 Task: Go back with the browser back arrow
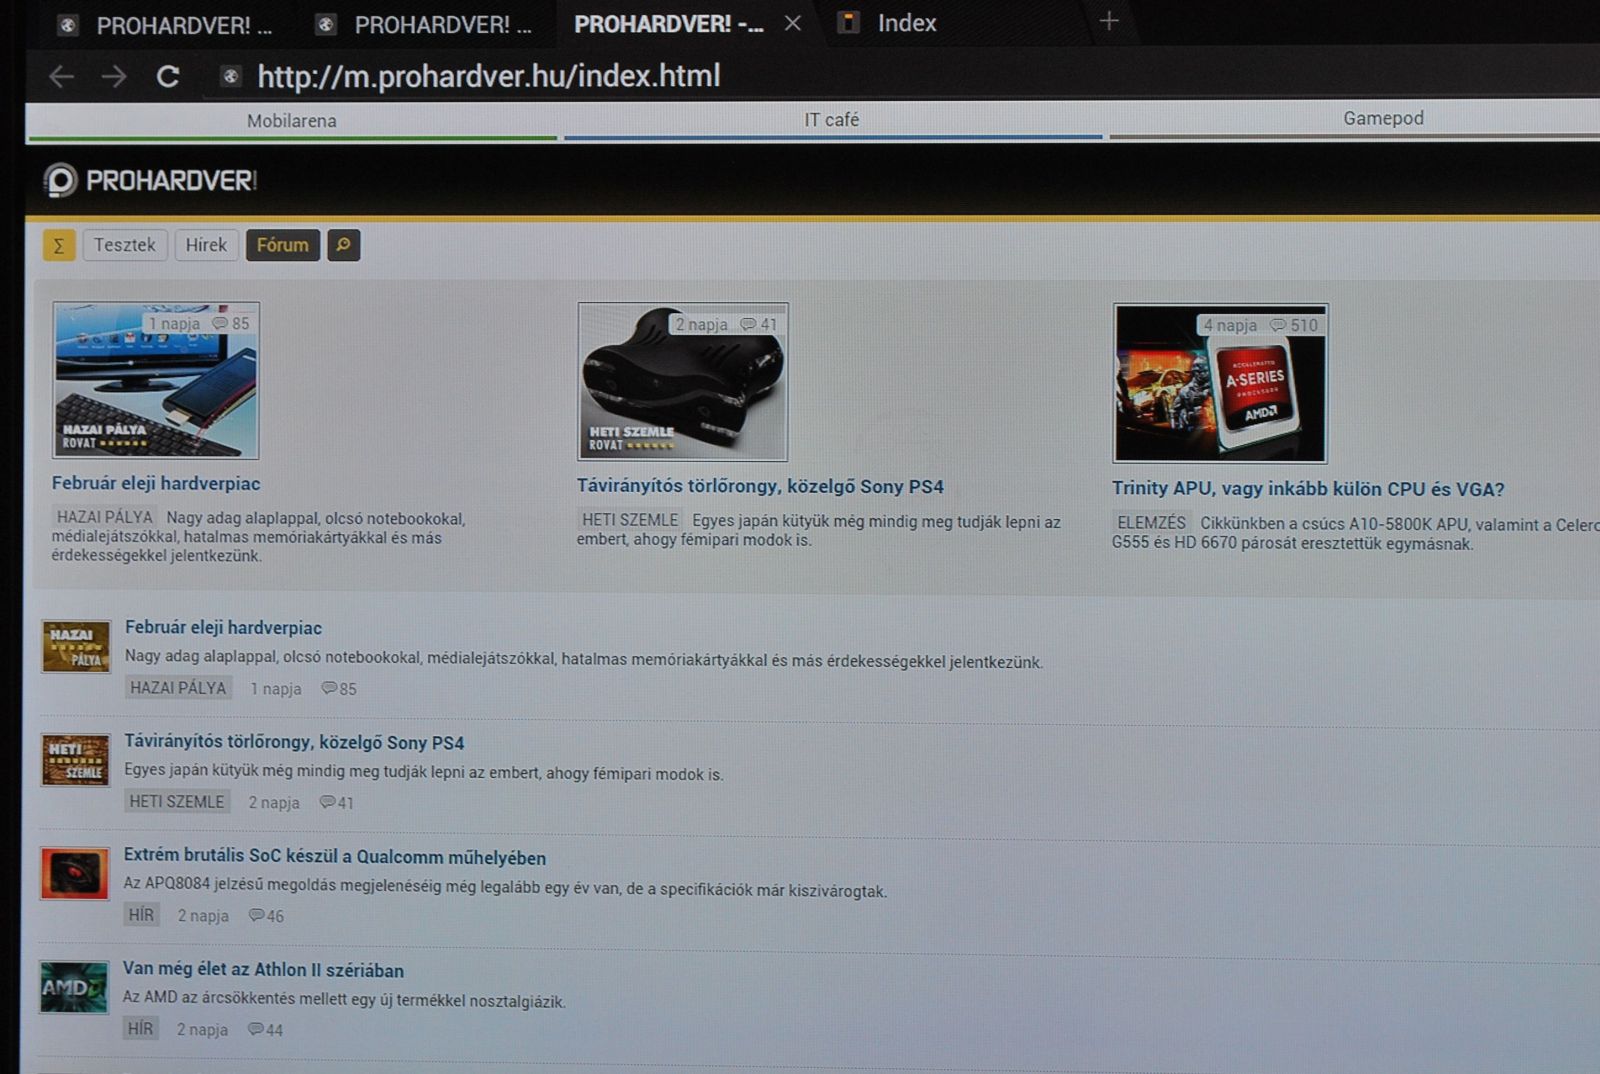(x=62, y=76)
